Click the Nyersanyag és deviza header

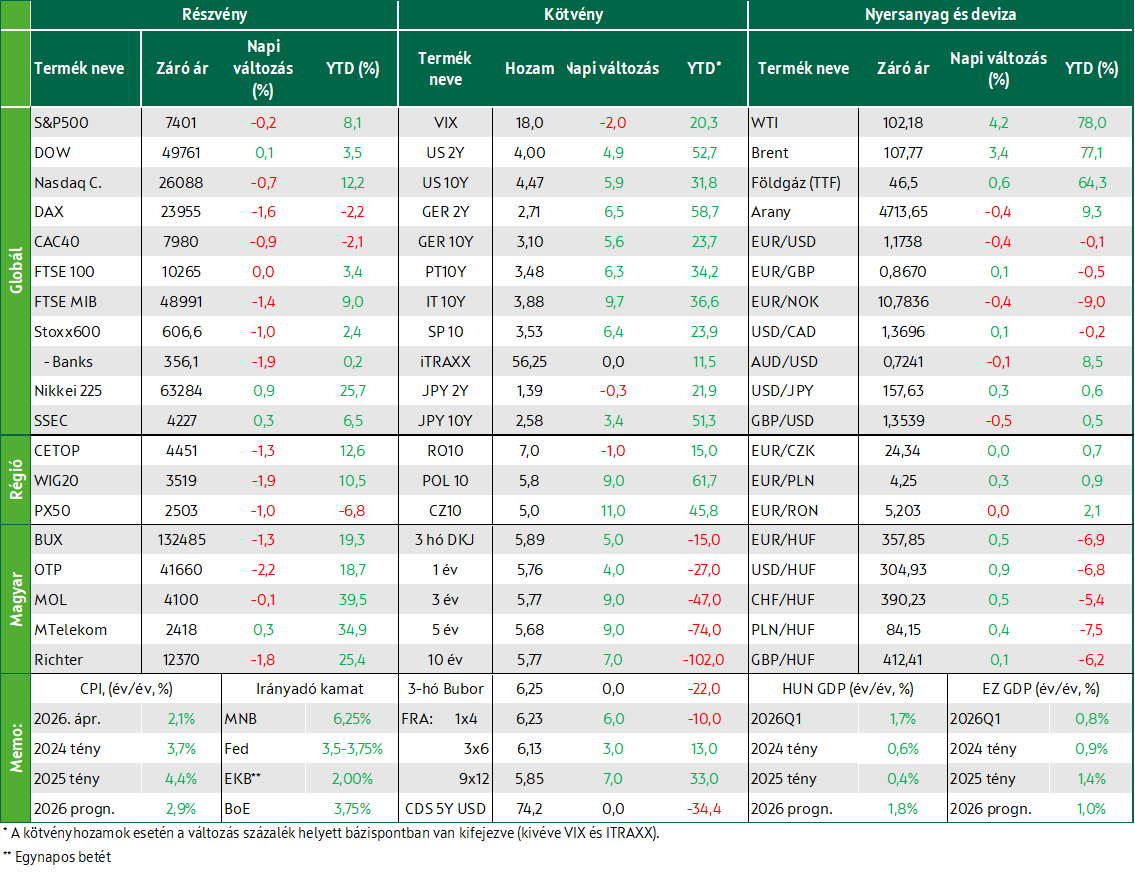[x=940, y=14]
